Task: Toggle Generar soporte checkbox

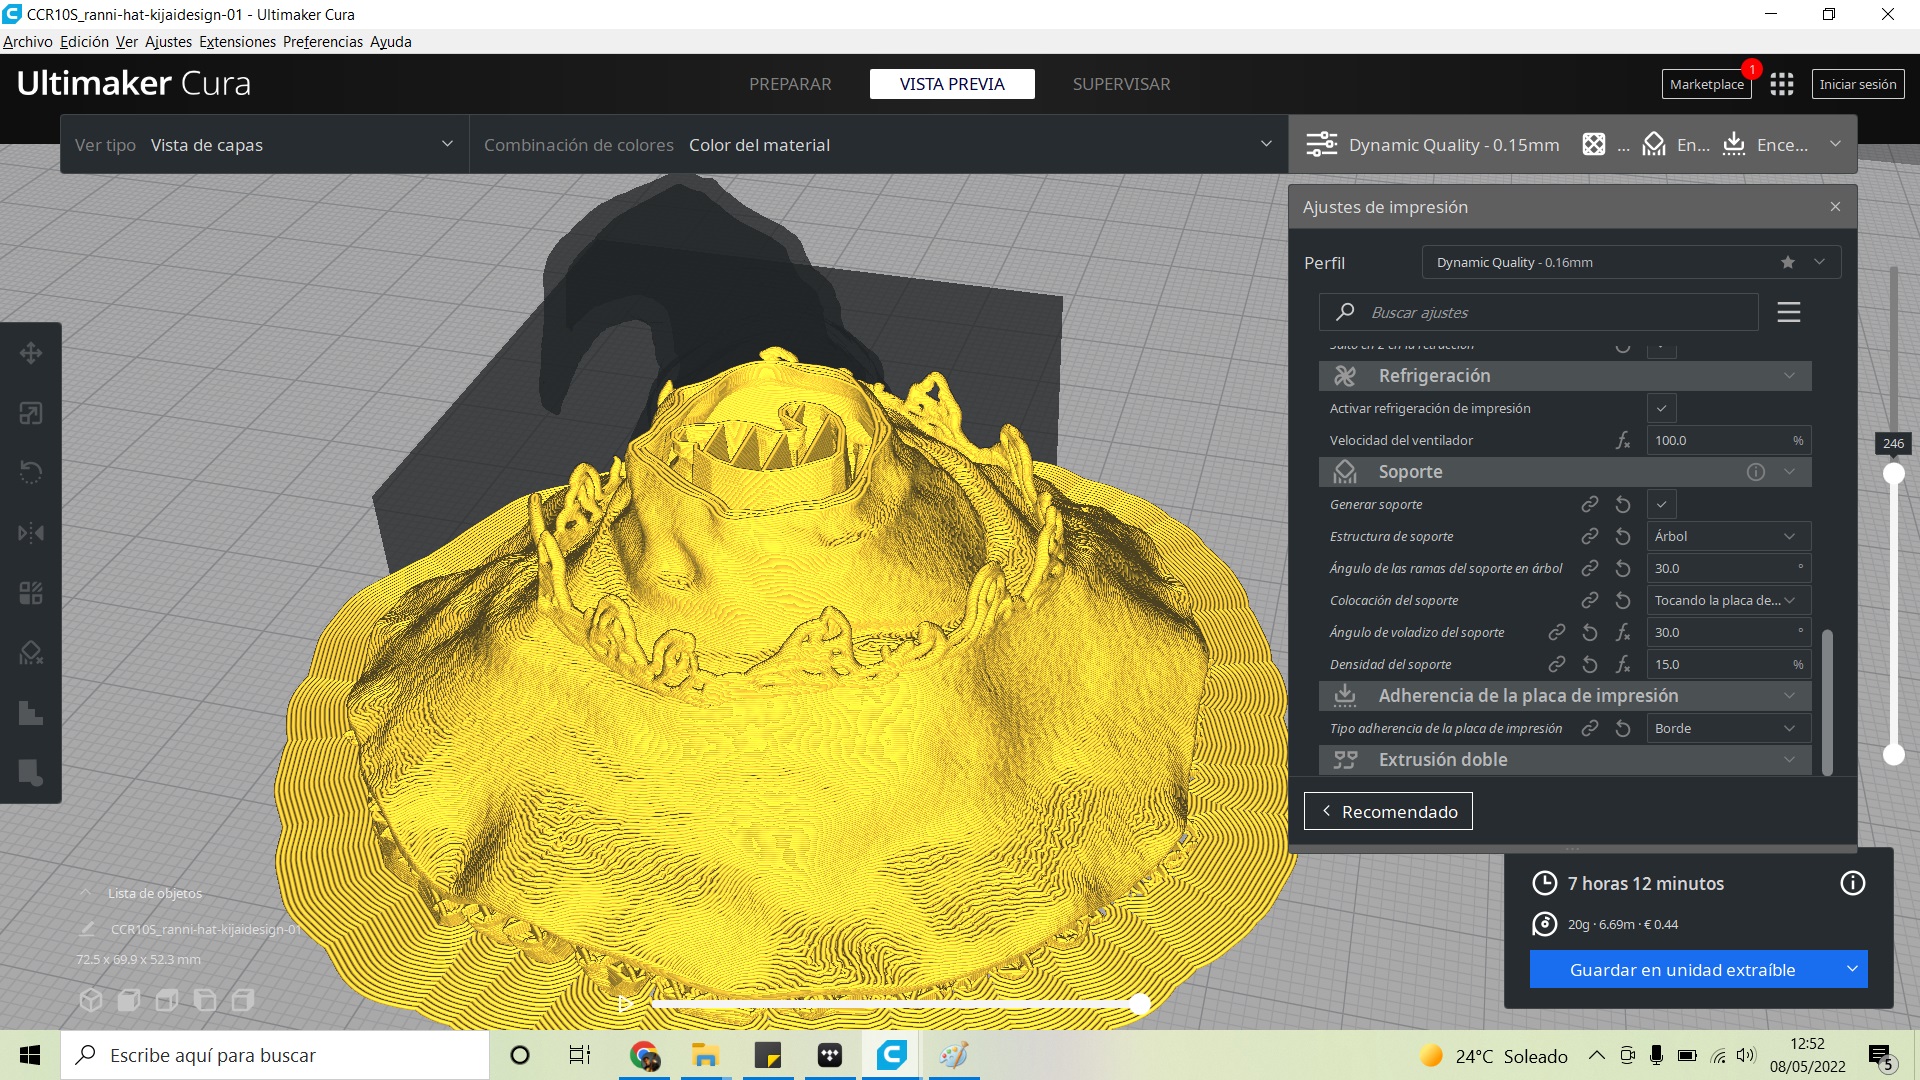Action: pos(1661,505)
